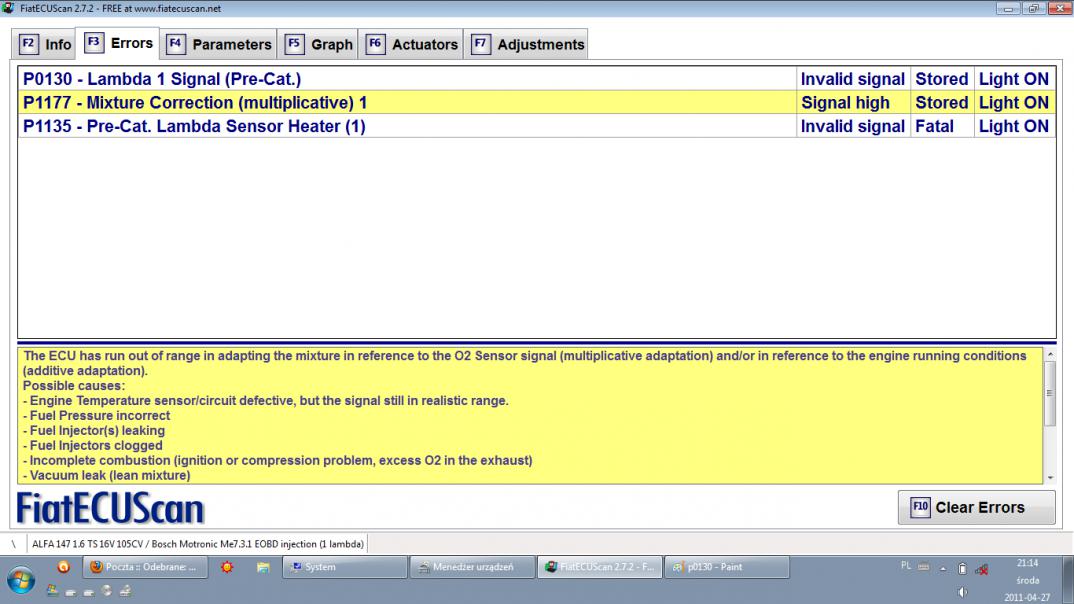This screenshot has height=604, width=1074.
Task: Select error P1135 Lambda Sensor Heater row
Action: [x=537, y=126]
